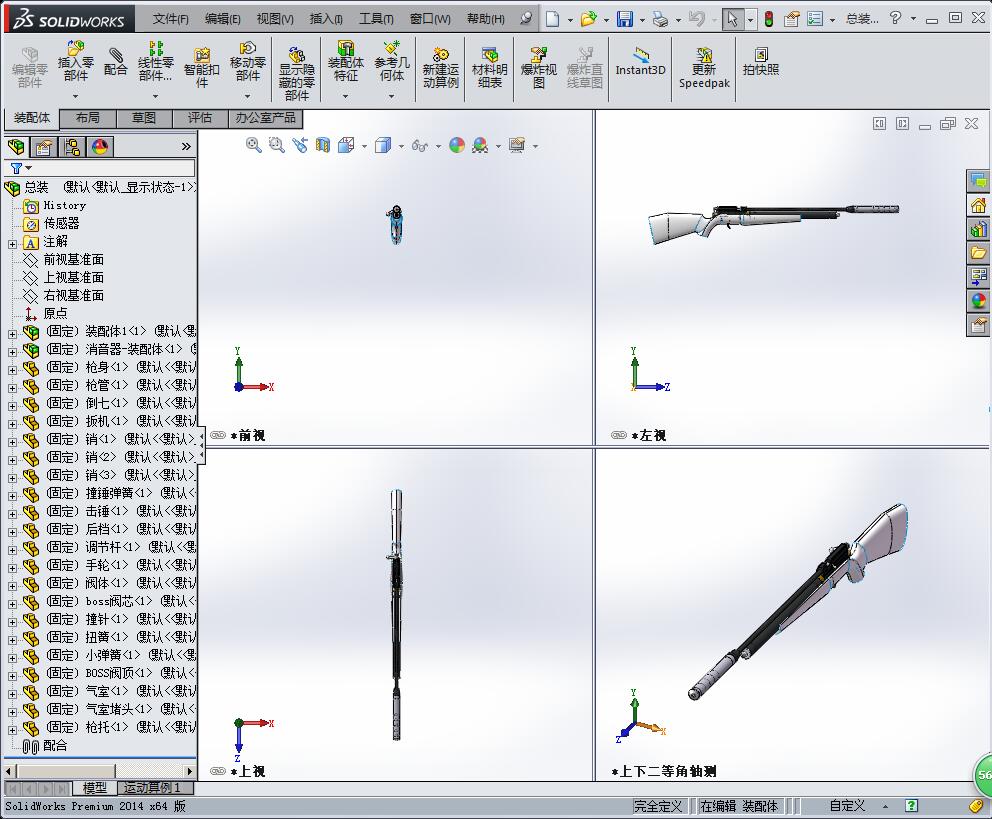This screenshot has width=992, height=819.
Task: Expand the 注解 tree node
Action: point(12,243)
